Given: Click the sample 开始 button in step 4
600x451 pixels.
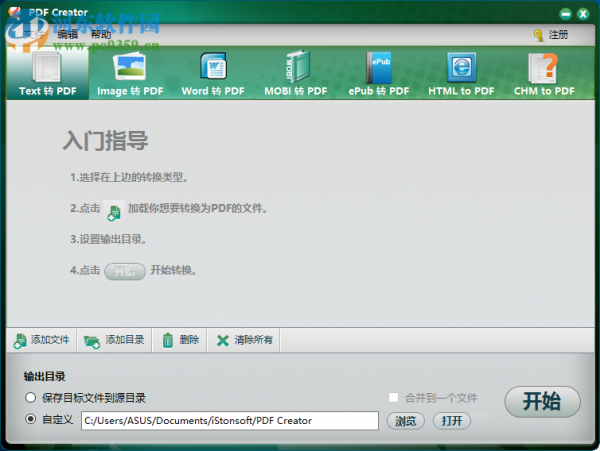Looking at the screenshot, I should (x=125, y=271).
